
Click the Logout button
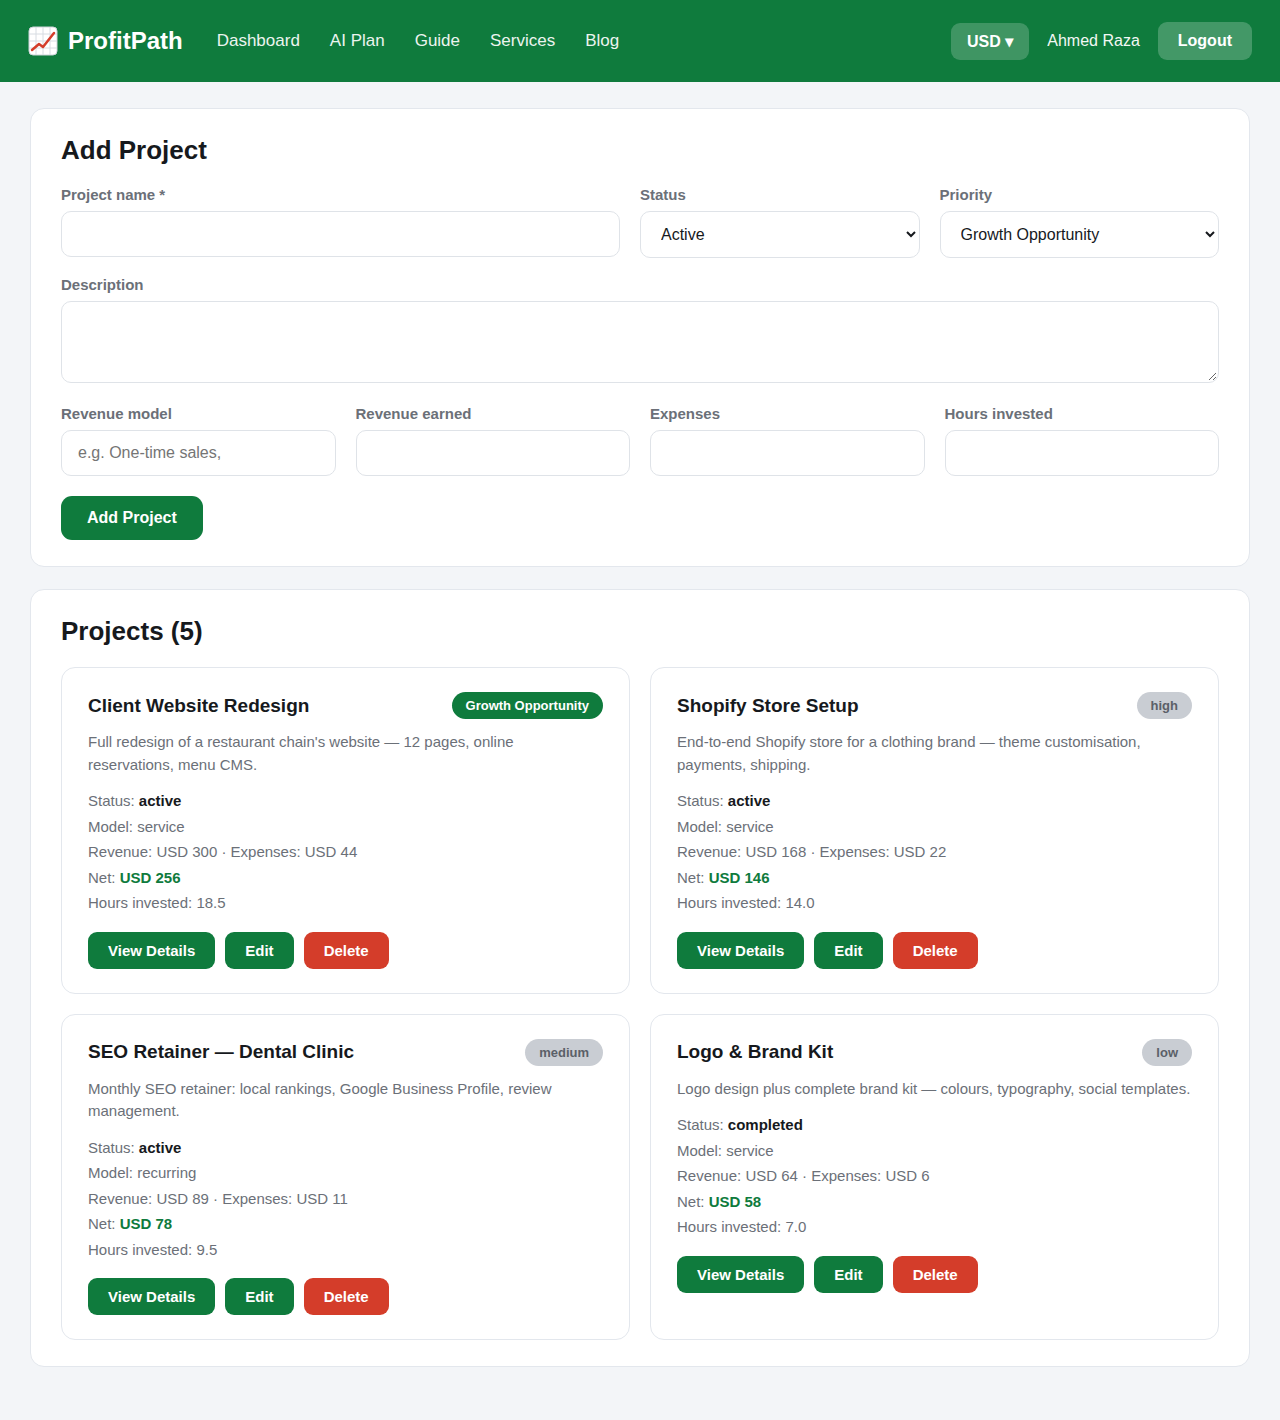pos(1205,41)
